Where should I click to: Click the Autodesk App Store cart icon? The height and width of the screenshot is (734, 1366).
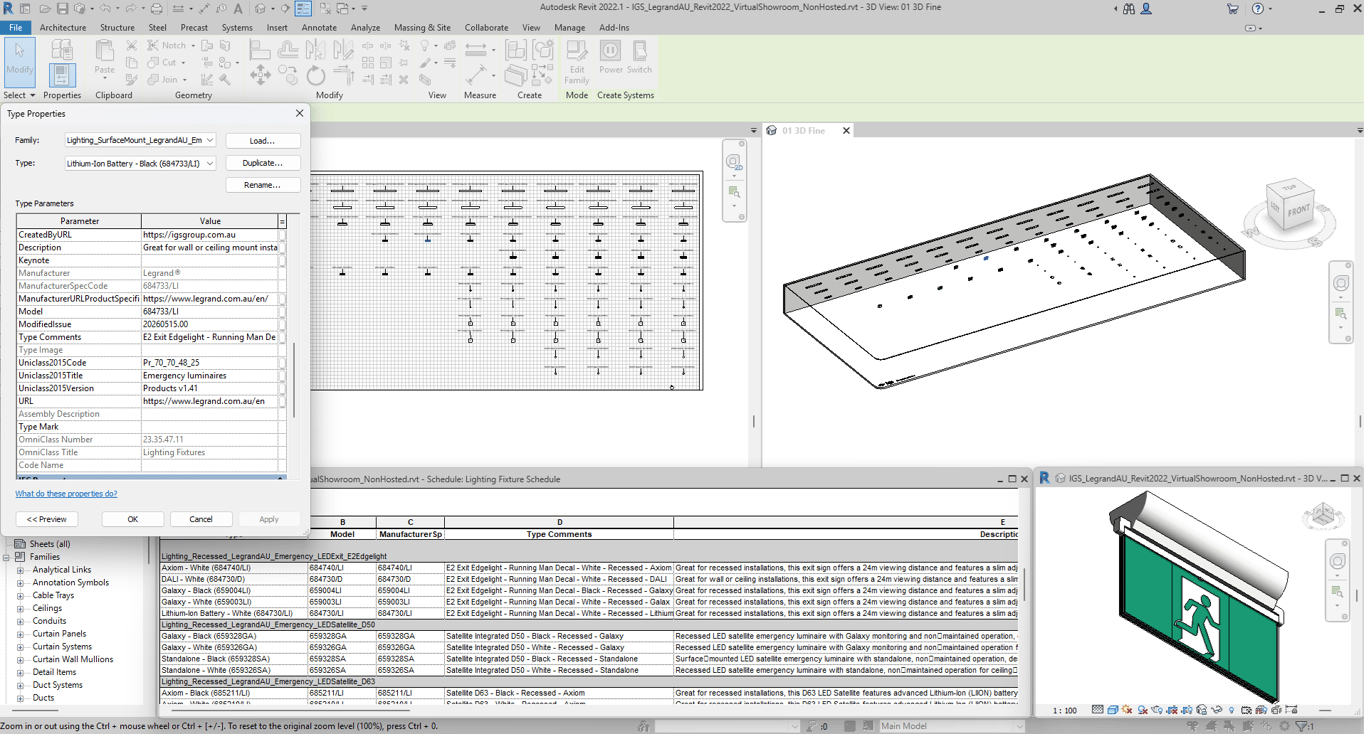[1232, 9]
